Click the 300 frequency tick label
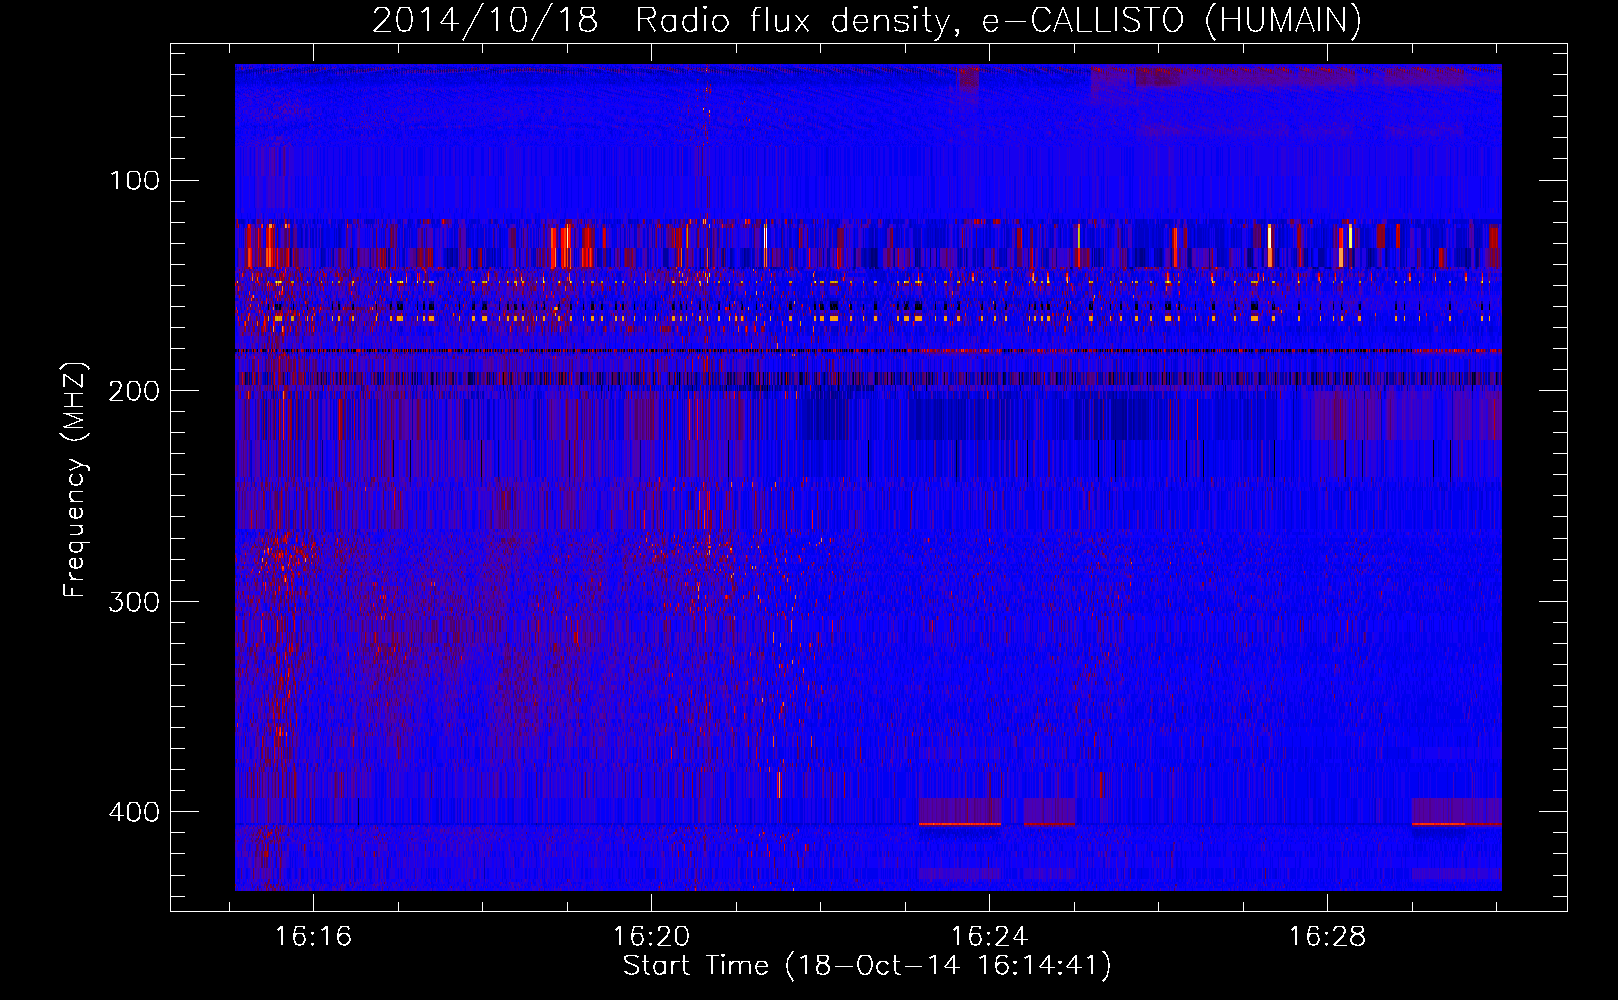Screen dimensions: 1618x1000 (134, 601)
